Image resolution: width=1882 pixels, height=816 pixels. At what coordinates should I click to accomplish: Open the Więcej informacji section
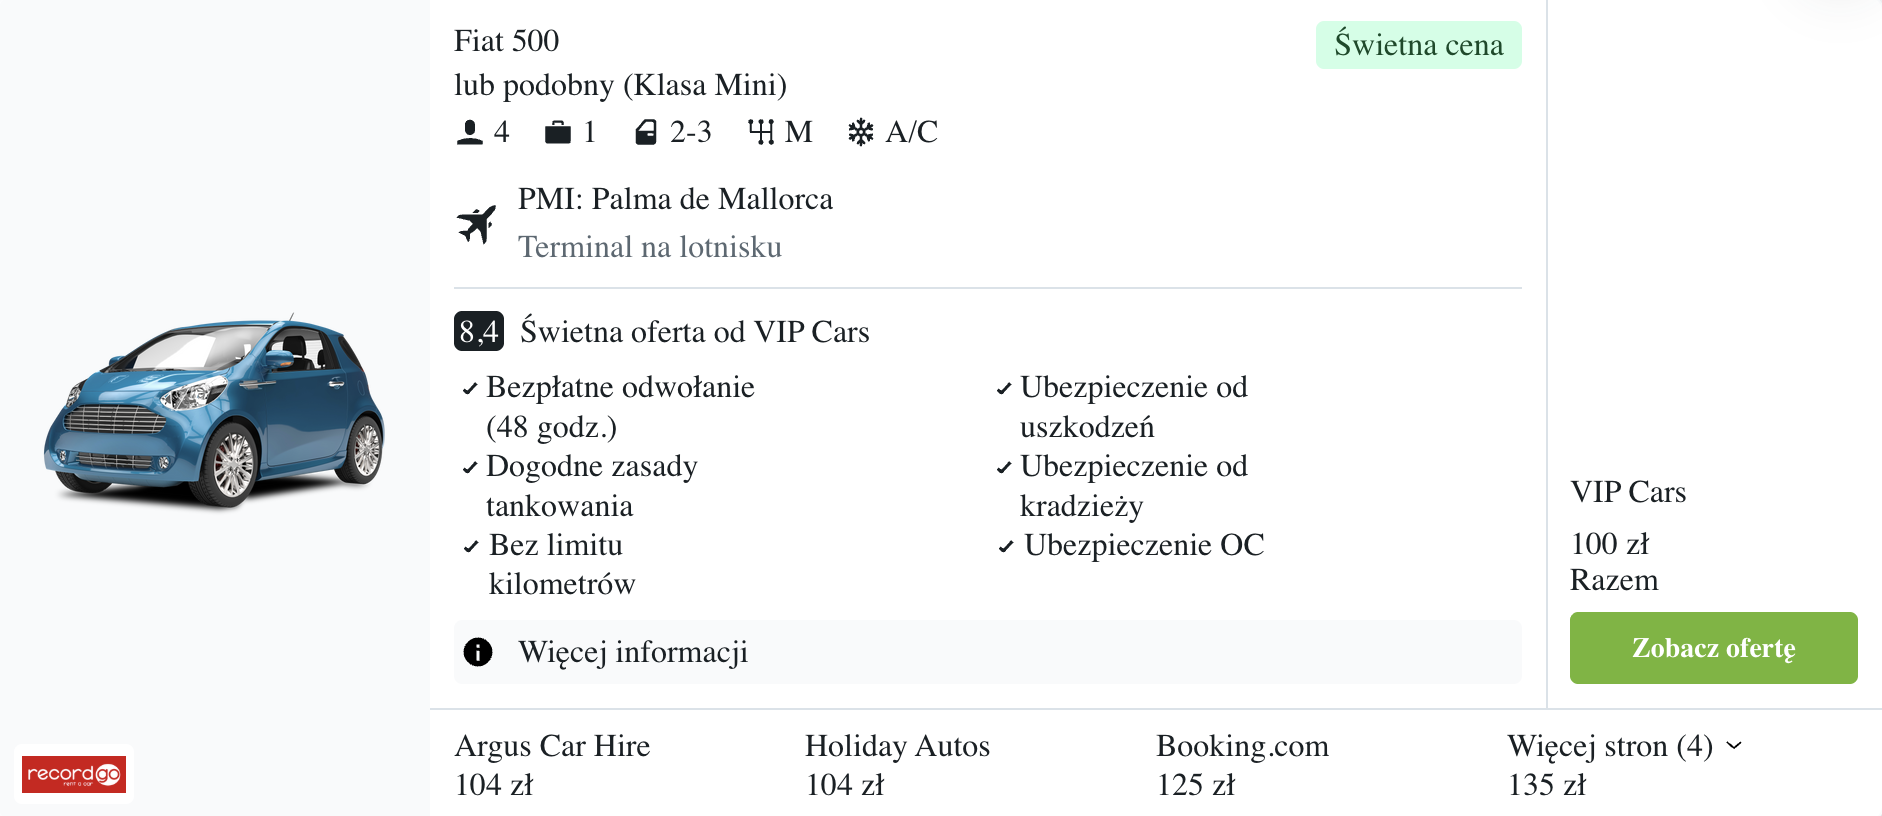point(632,652)
